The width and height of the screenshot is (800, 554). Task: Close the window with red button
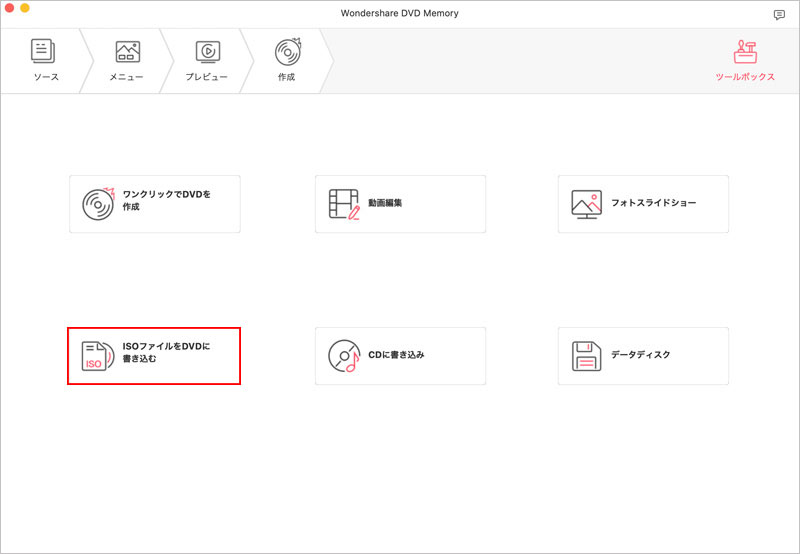(9, 8)
